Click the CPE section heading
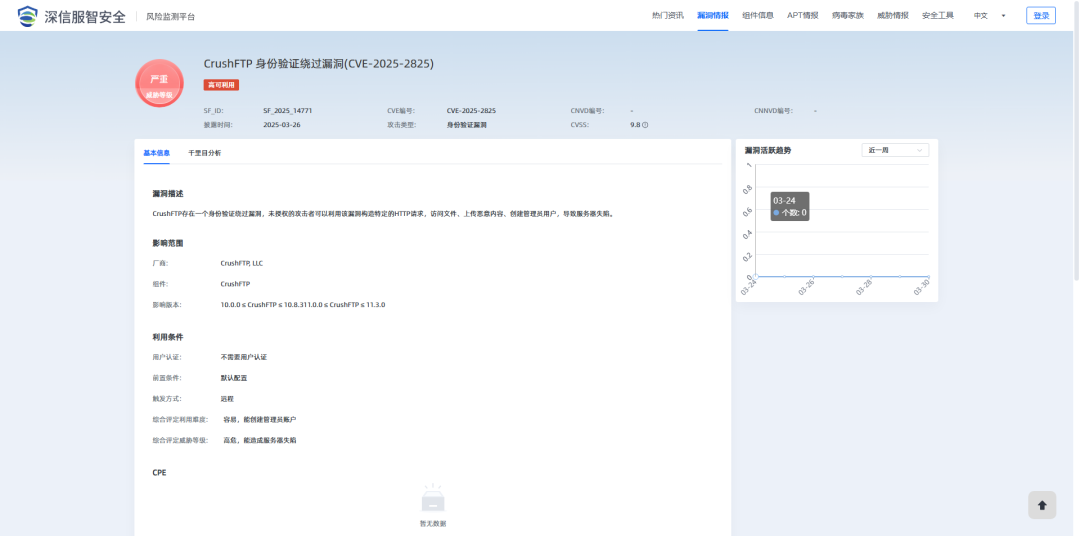This screenshot has width=1080, height=536. click(x=159, y=473)
